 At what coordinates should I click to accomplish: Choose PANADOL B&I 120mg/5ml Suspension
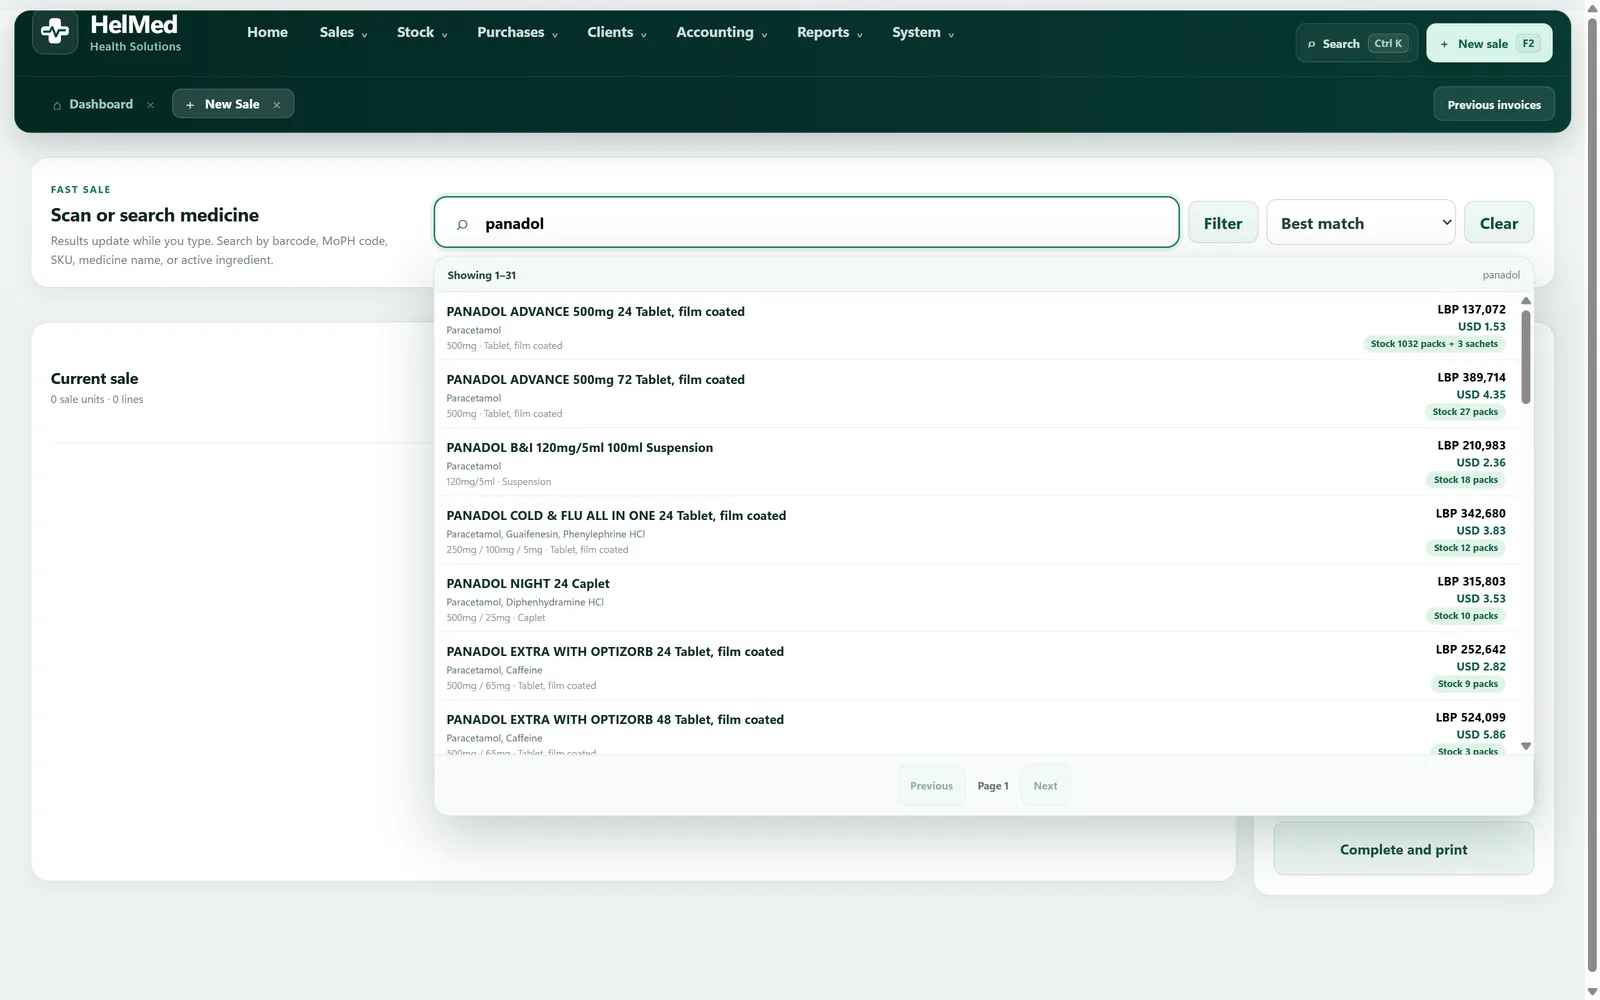click(976, 462)
